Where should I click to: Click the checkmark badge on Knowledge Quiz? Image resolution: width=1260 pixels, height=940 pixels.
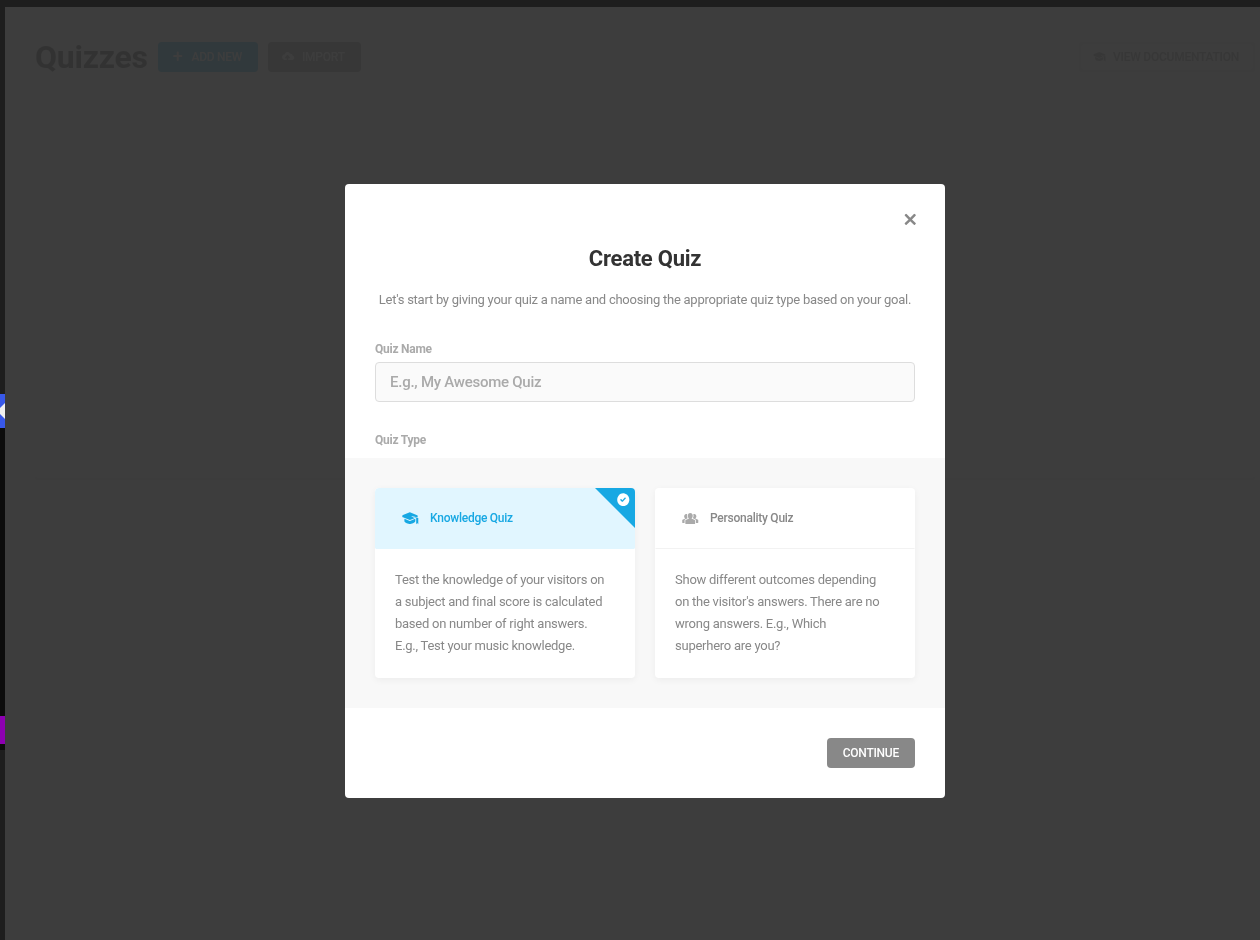click(x=623, y=499)
